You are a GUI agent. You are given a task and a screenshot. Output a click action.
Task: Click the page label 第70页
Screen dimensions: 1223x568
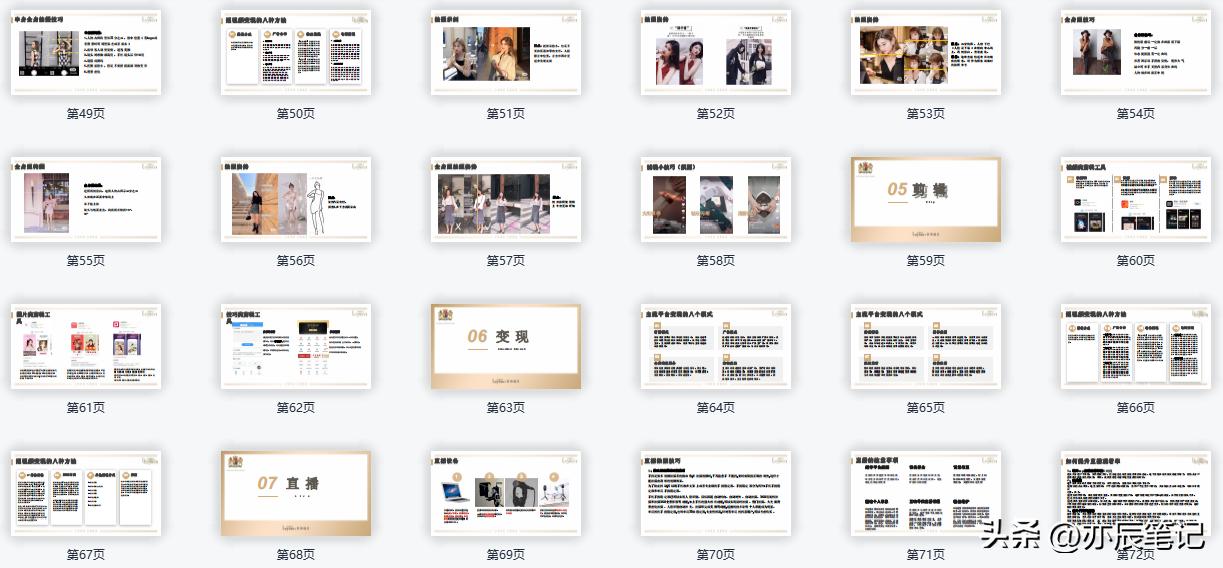(716, 555)
